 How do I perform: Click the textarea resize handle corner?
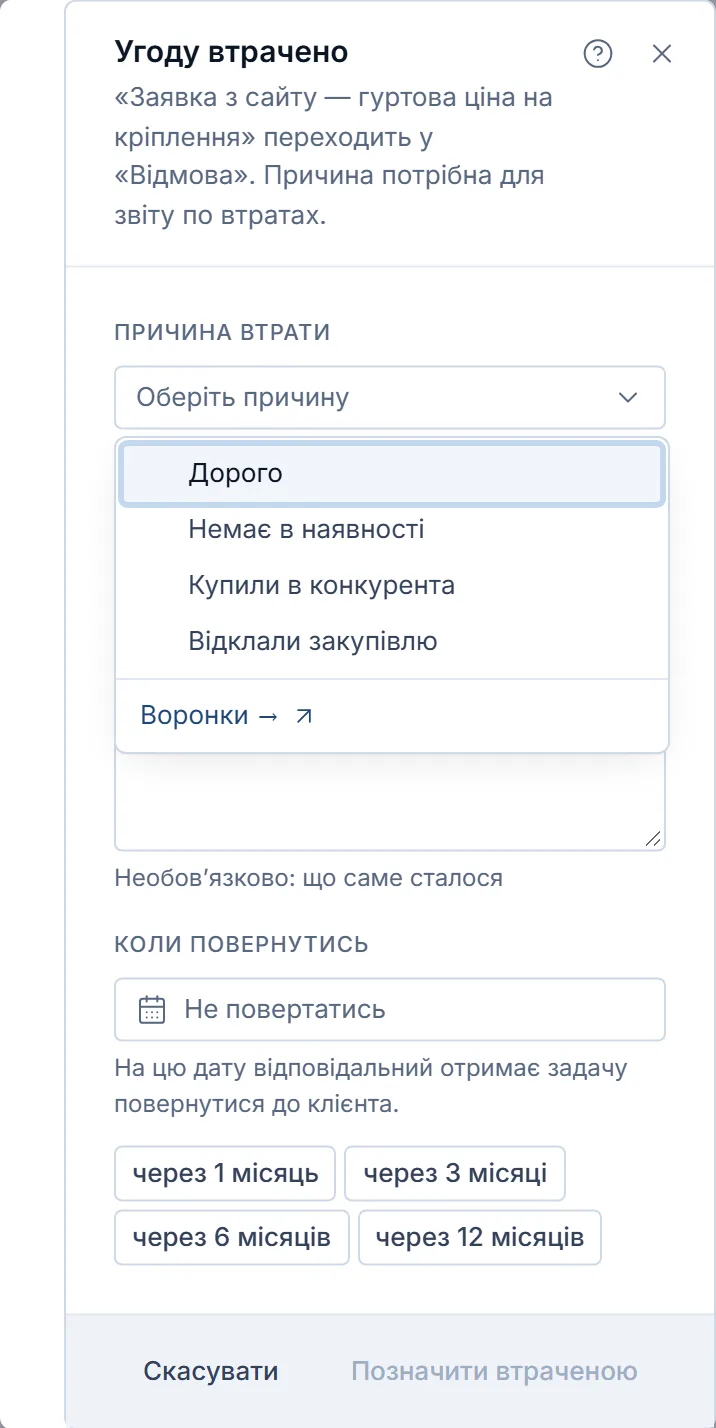(x=653, y=840)
